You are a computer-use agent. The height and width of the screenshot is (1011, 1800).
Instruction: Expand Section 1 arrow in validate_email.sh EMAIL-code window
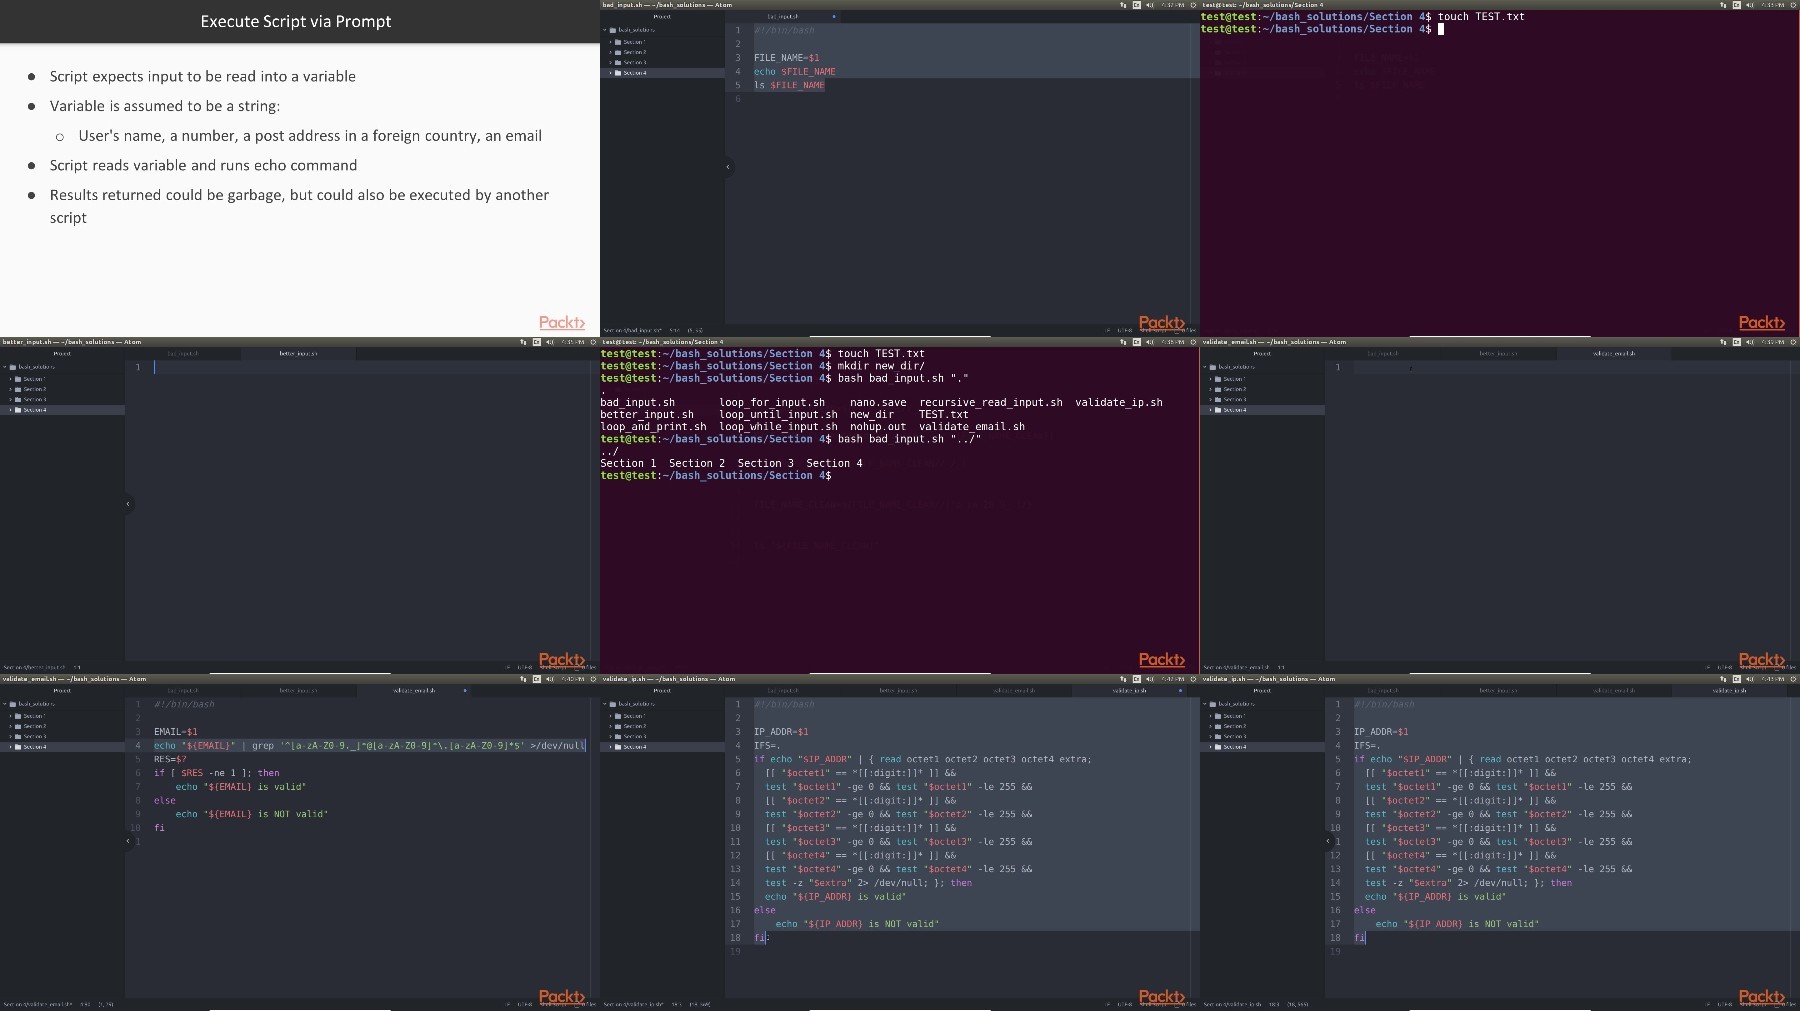(10, 716)
